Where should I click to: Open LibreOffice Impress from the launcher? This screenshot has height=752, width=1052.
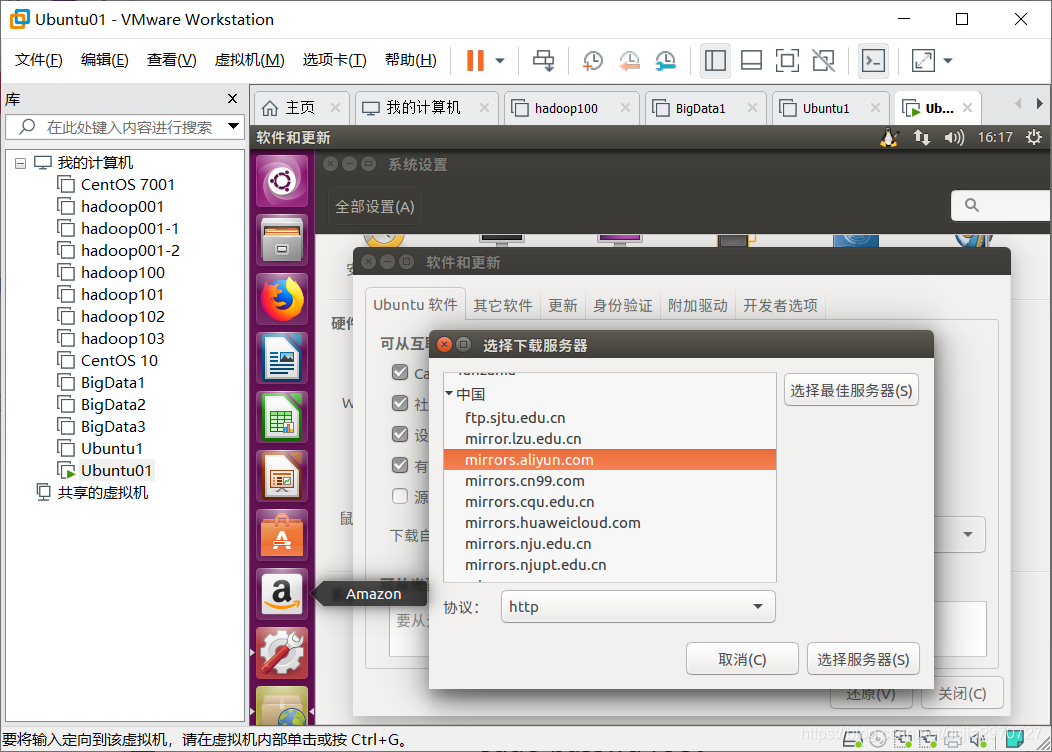click(x=282, y=476)
